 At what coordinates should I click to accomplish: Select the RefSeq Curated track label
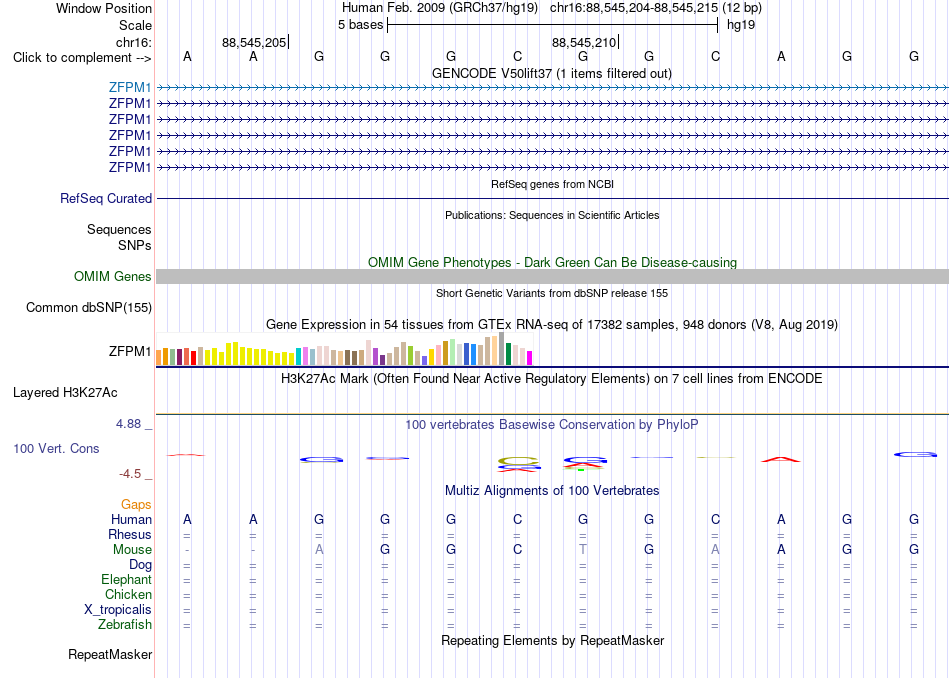tap(106, 198)
